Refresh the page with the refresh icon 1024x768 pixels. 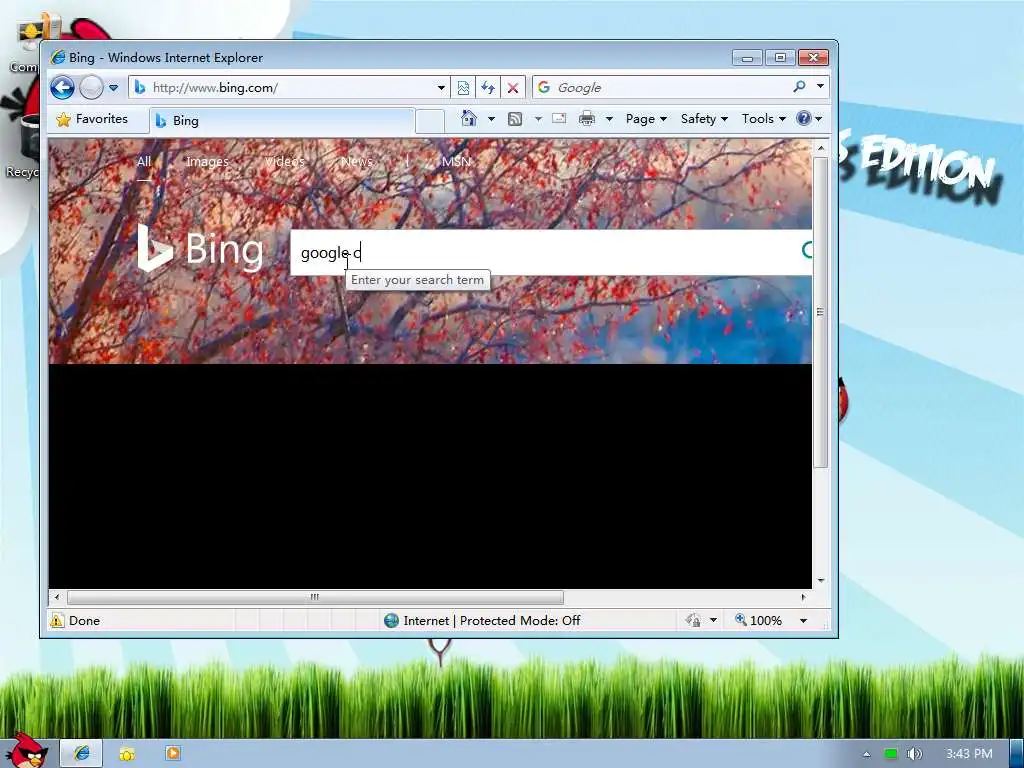click(x=488, y=88)
